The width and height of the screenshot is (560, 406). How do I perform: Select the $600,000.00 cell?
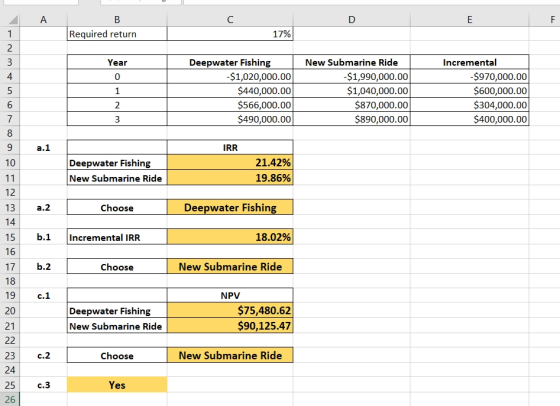(x=469, y=91)
